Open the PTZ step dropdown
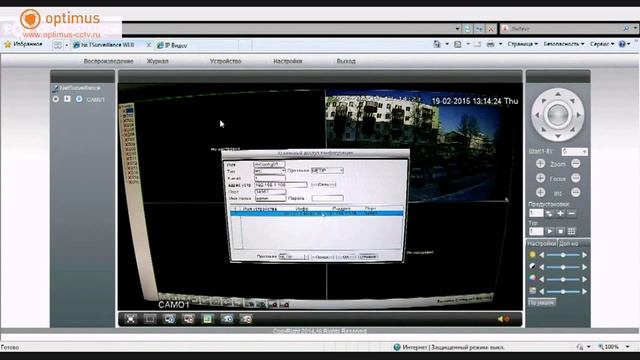Screen dimensions: 640x360 pos(584,151)
